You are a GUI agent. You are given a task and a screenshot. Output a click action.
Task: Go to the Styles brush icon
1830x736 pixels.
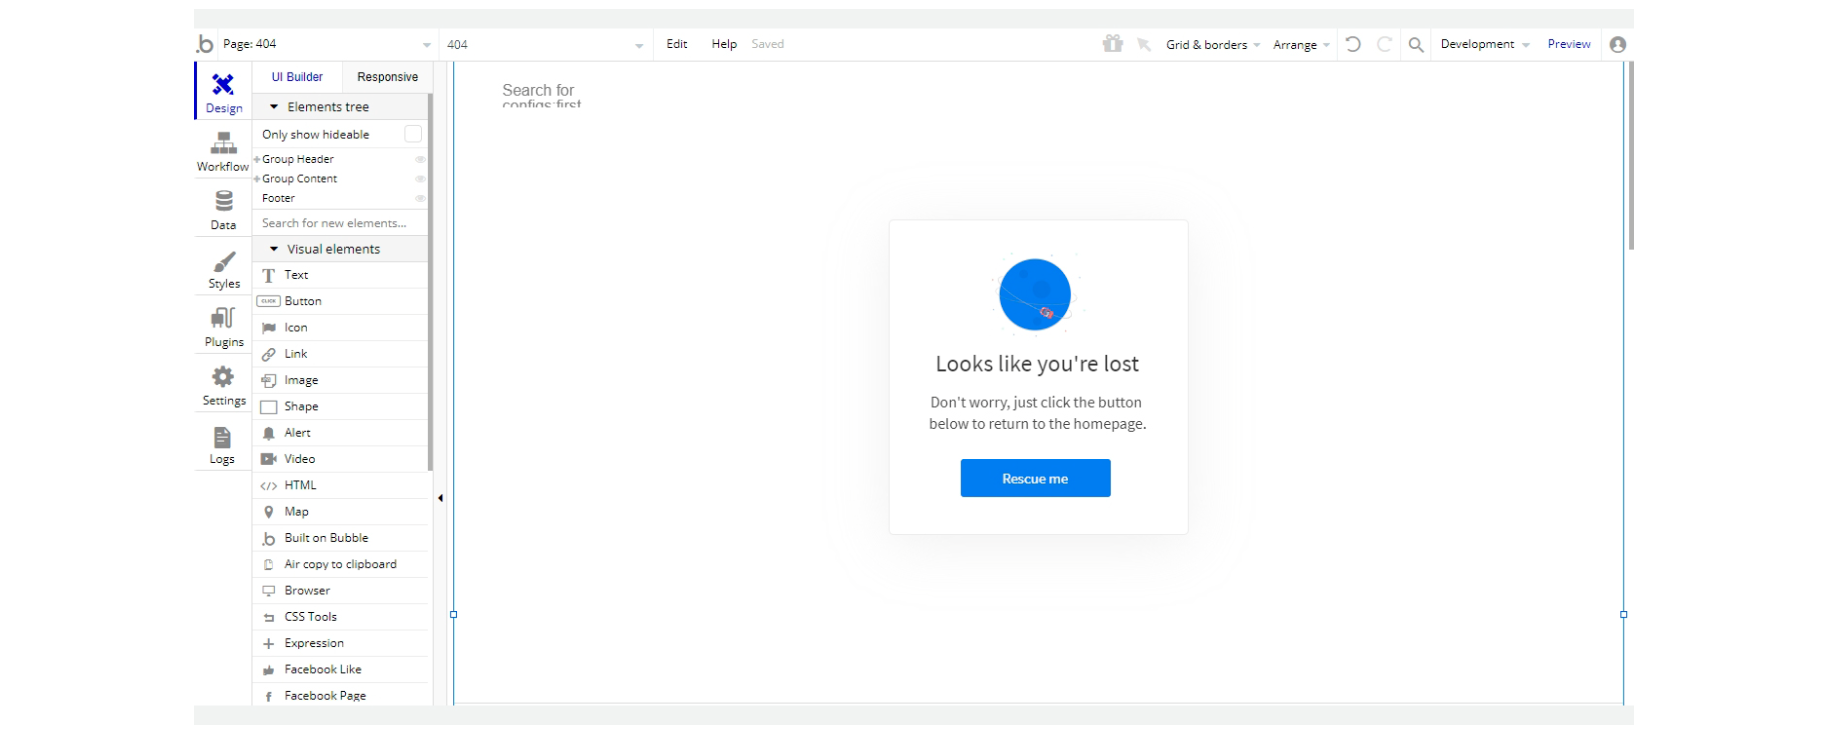point(224,268)
